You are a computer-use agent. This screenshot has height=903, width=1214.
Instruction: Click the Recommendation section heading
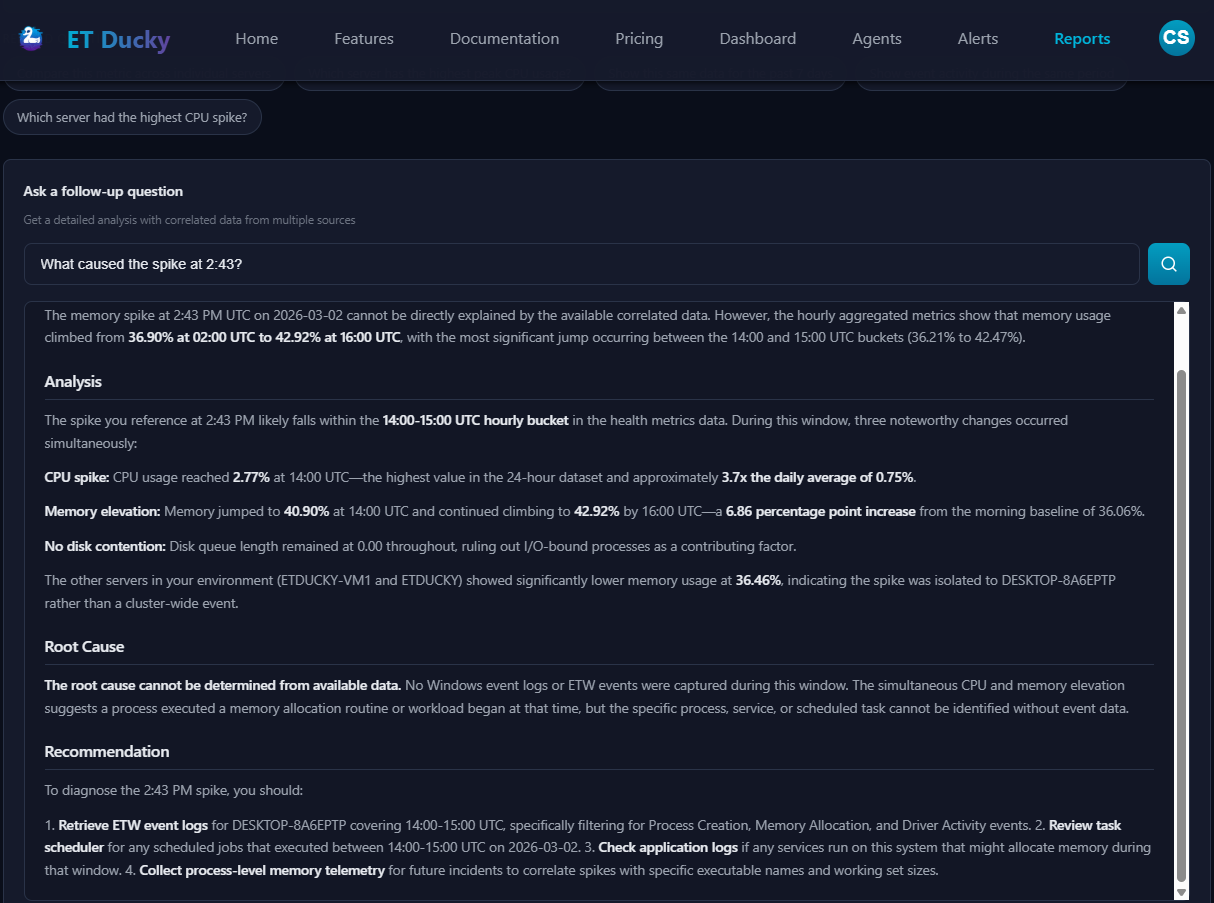tap(107, 751)
